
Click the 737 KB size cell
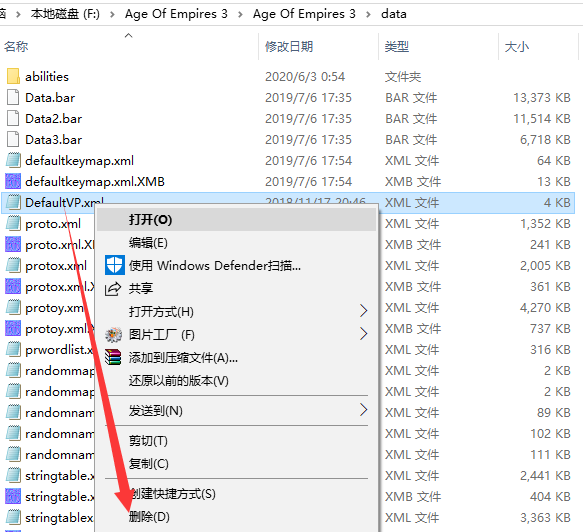point(550,329)
